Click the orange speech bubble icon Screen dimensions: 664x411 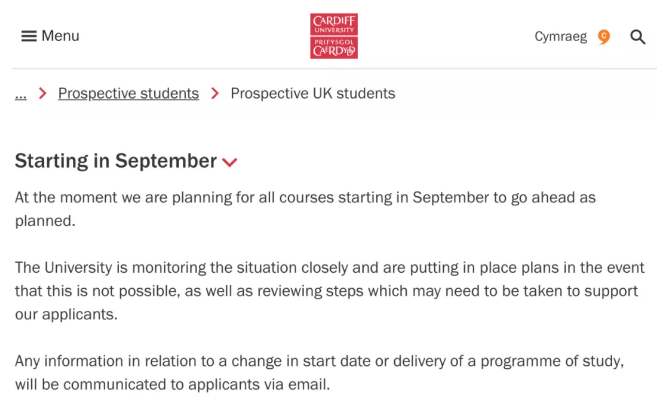coord(604,37)
